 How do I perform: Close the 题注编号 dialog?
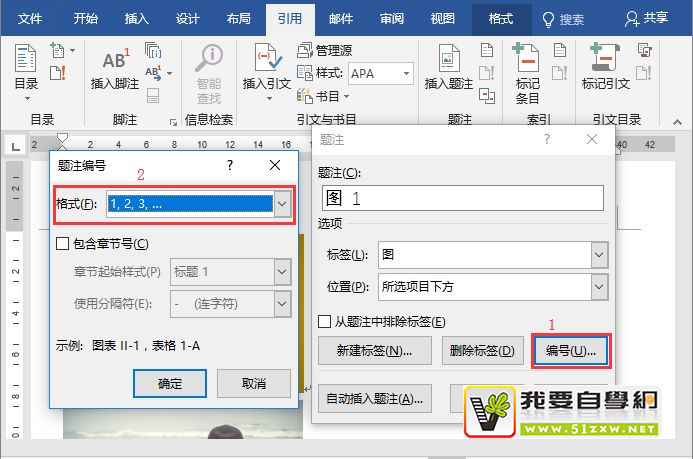click(275, 165)
